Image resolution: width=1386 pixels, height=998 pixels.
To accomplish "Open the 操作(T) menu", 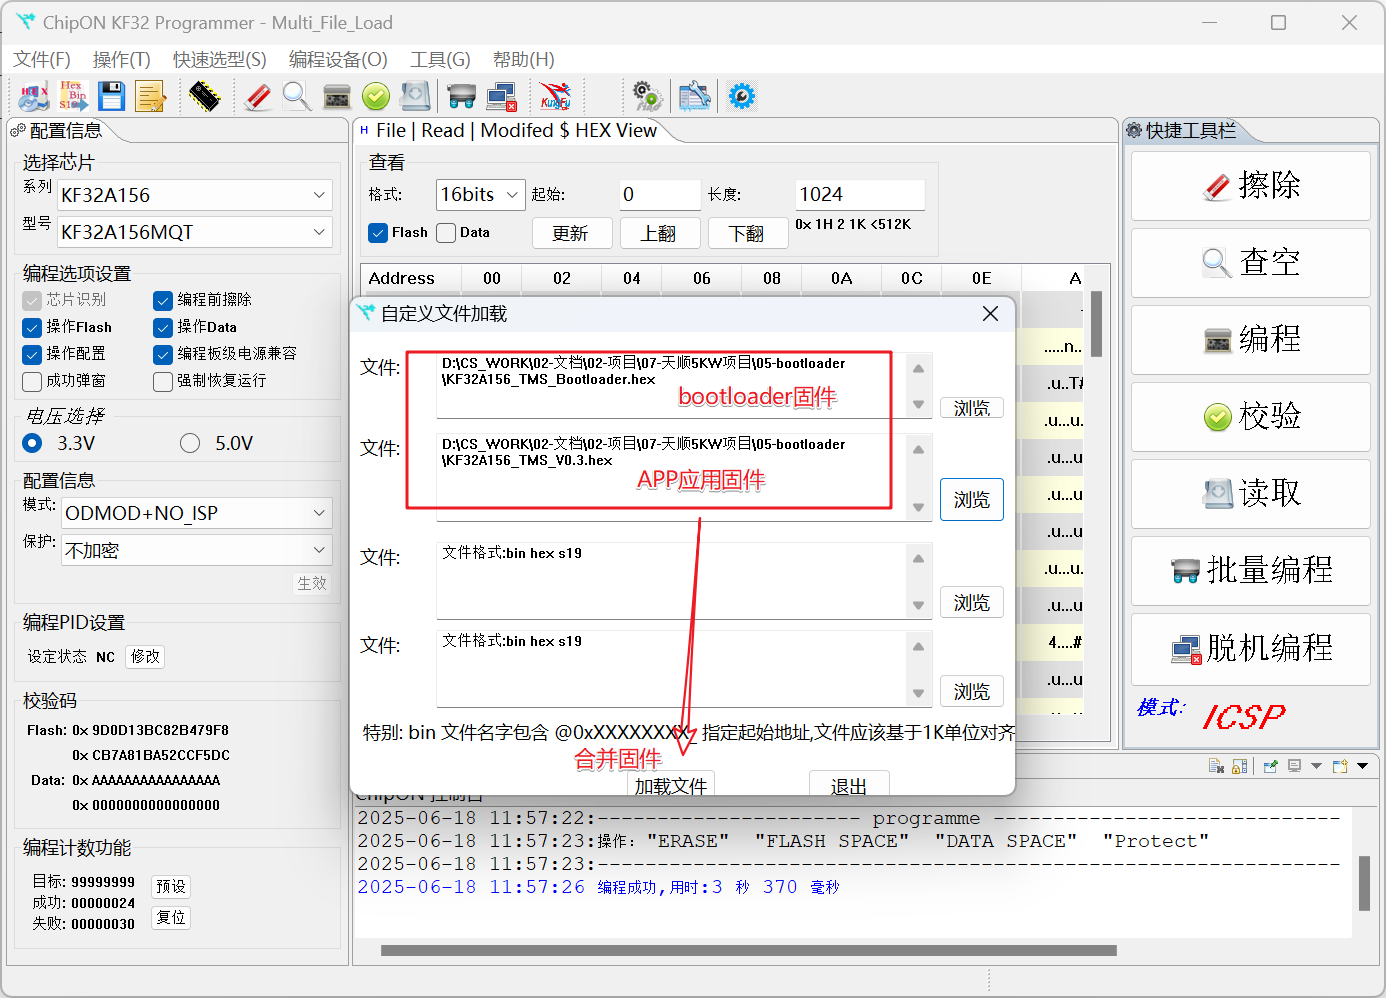I will 121,60.
